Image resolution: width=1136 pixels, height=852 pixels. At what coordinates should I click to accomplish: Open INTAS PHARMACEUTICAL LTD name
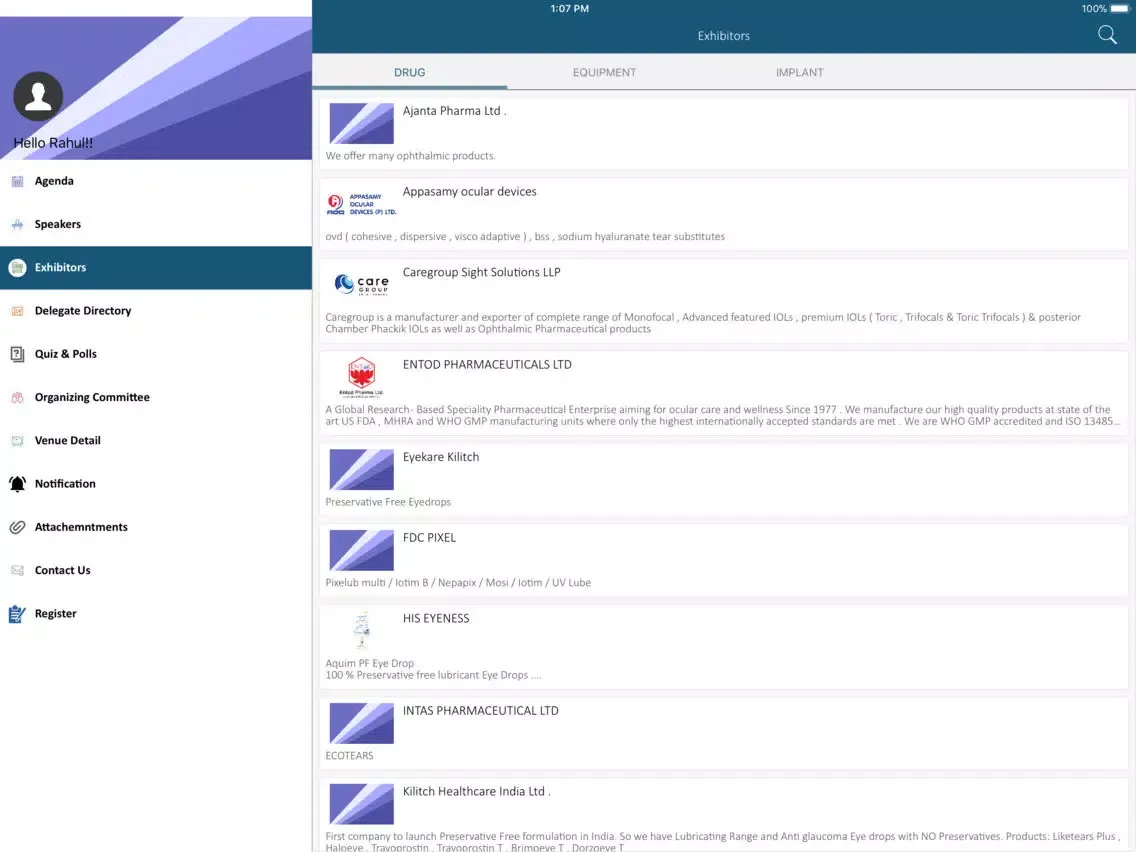click(x=480, y=711)
